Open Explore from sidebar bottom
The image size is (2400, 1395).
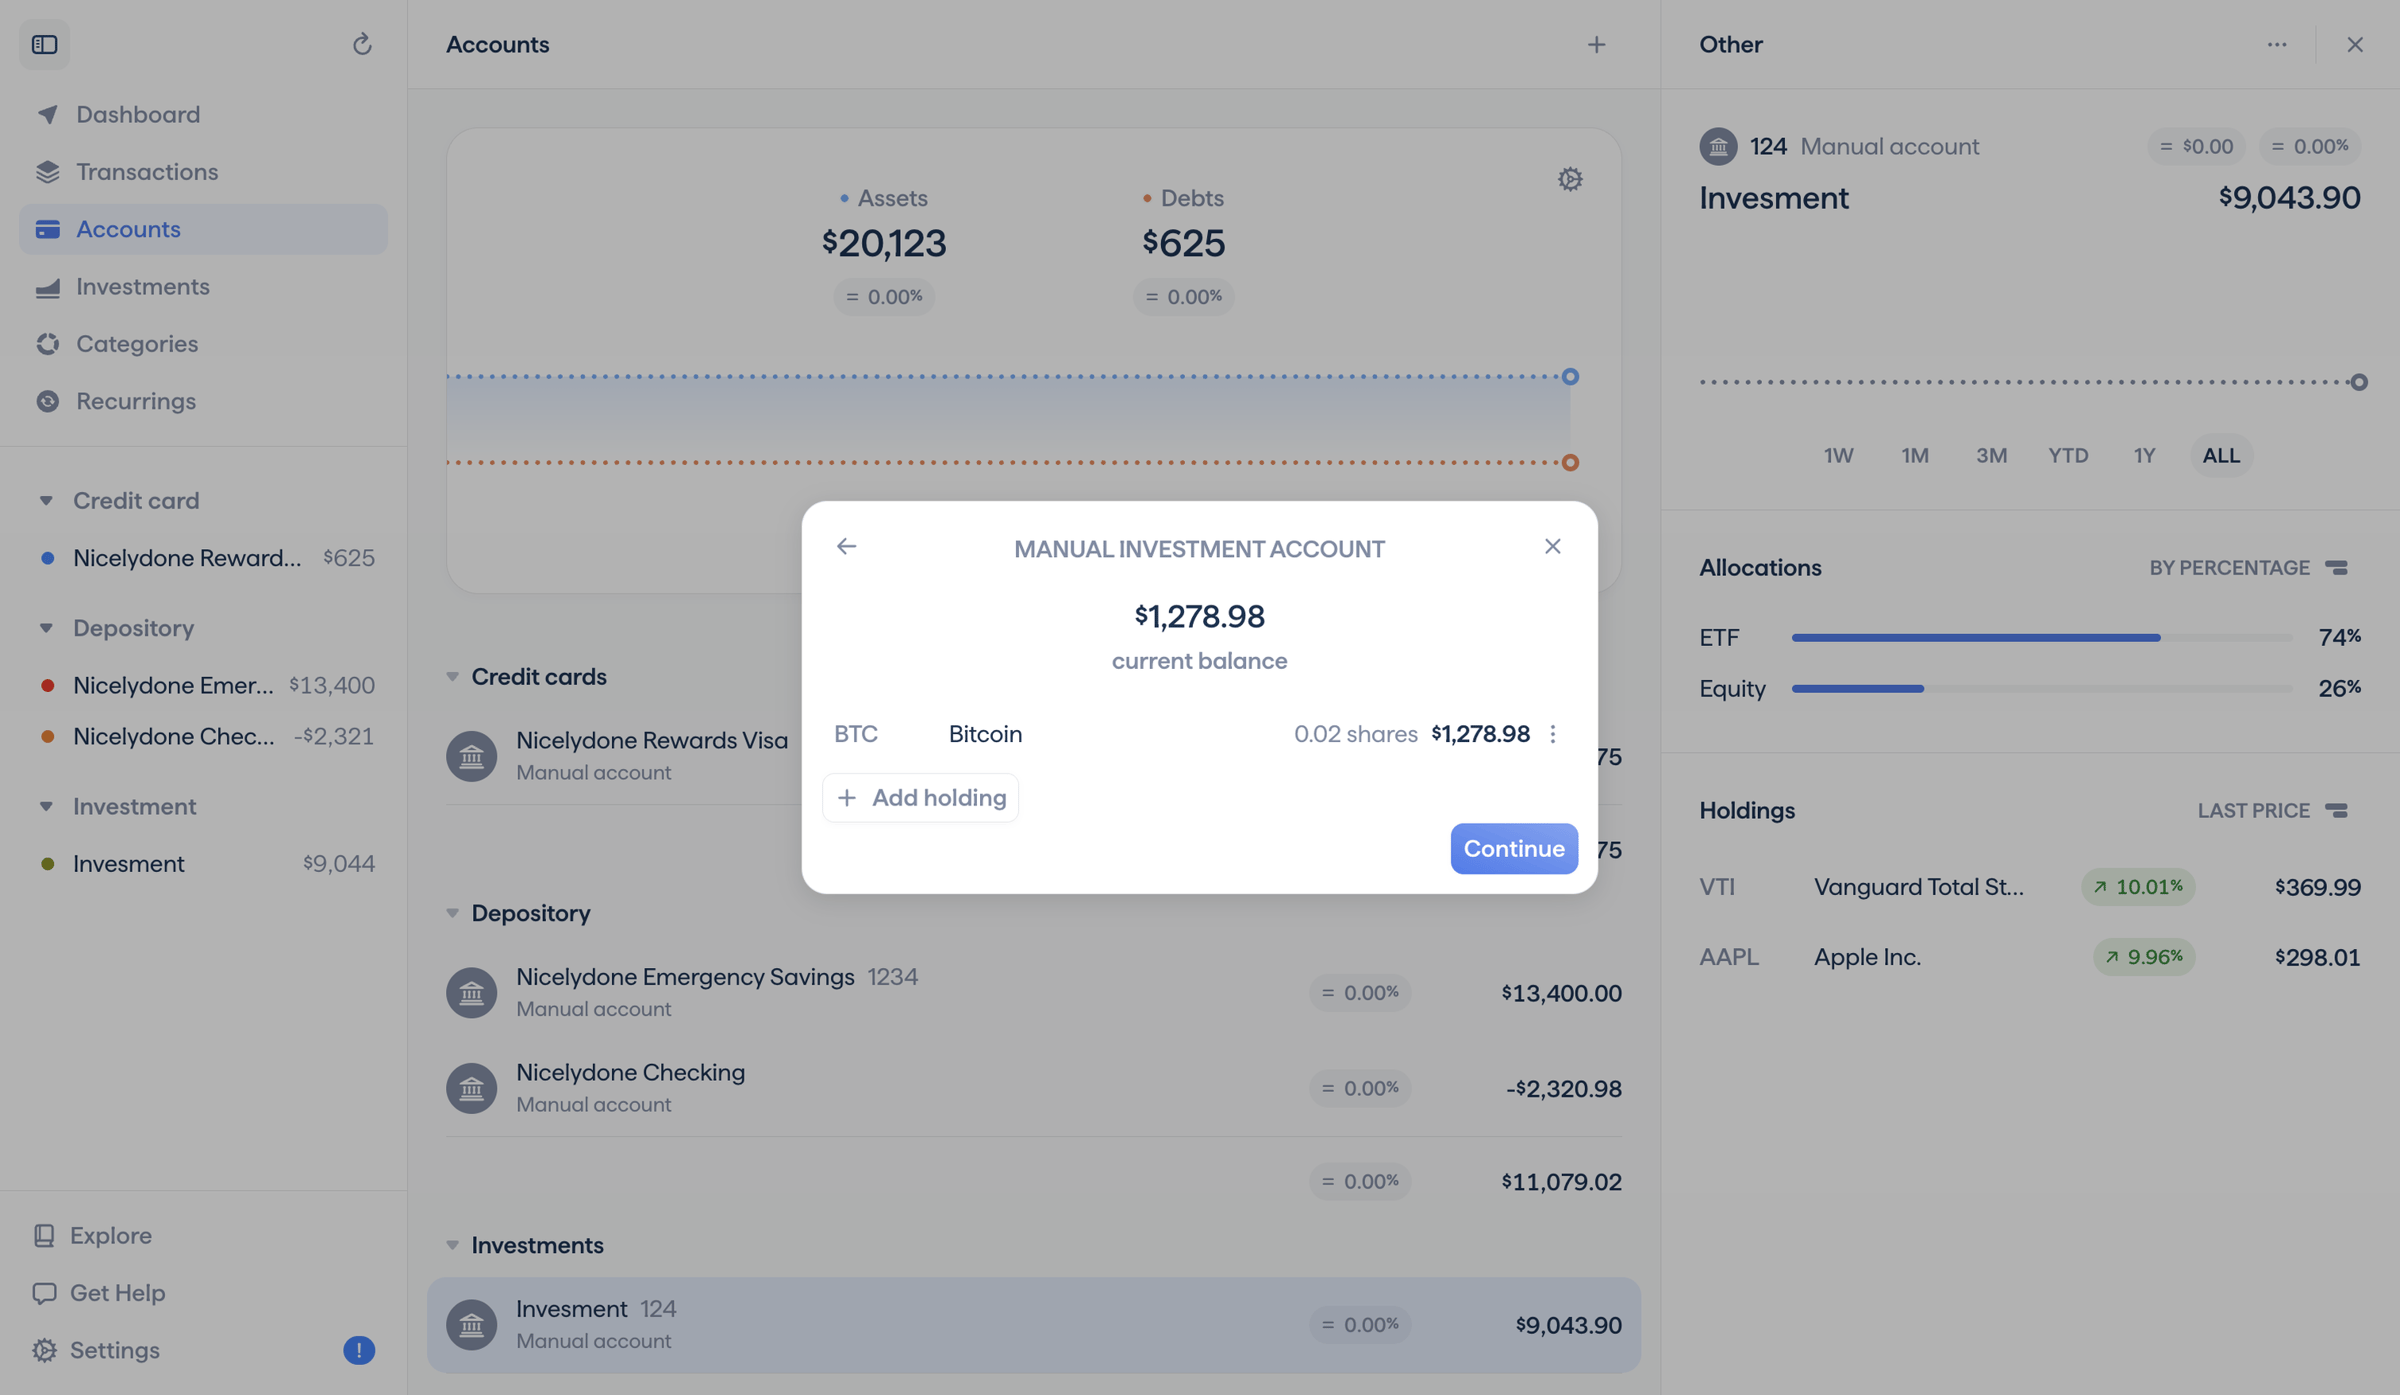pos(92,1236)
